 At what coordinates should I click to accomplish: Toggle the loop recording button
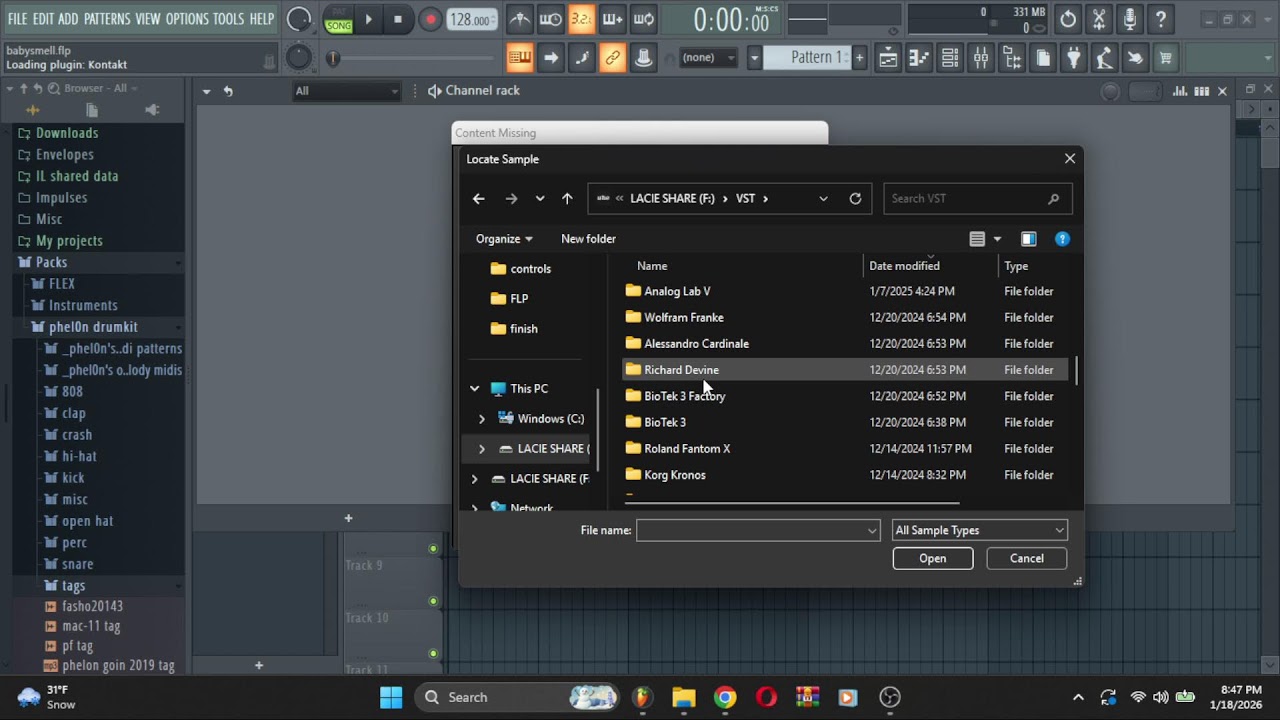[x=644, y=19]
